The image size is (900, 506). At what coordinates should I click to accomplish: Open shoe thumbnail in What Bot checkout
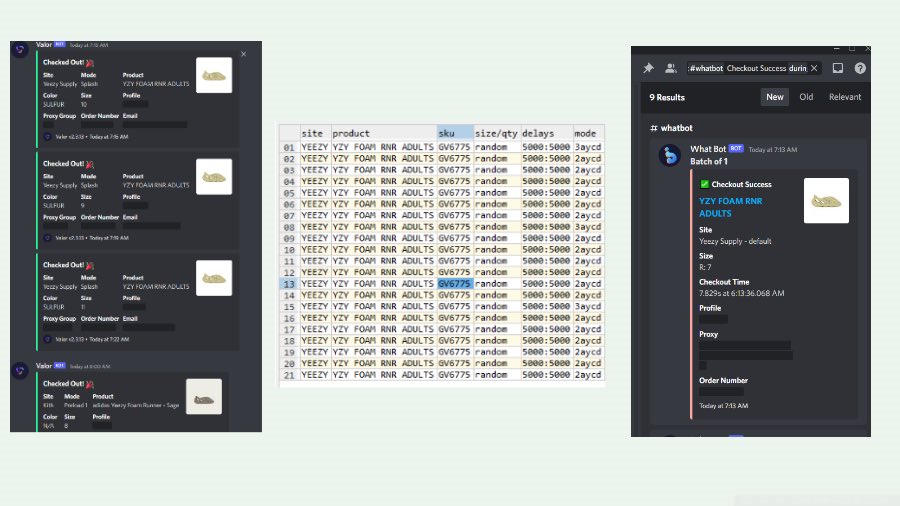click(x=826, y=200)
